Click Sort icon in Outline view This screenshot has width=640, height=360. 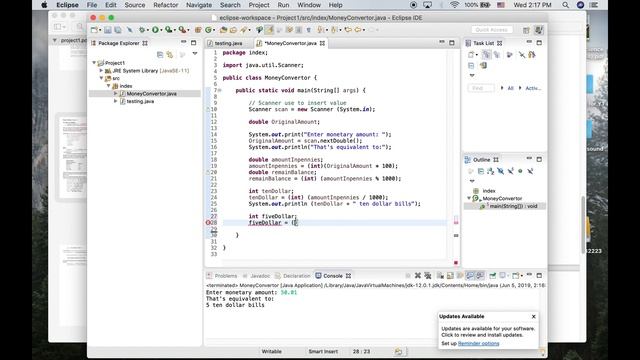pos(491,171)
